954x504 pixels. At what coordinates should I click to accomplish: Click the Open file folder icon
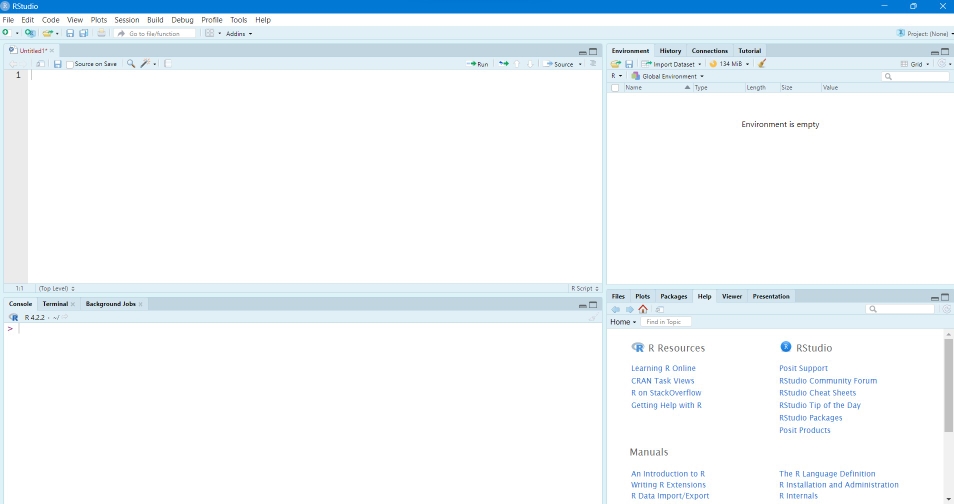tap(47, 33)
